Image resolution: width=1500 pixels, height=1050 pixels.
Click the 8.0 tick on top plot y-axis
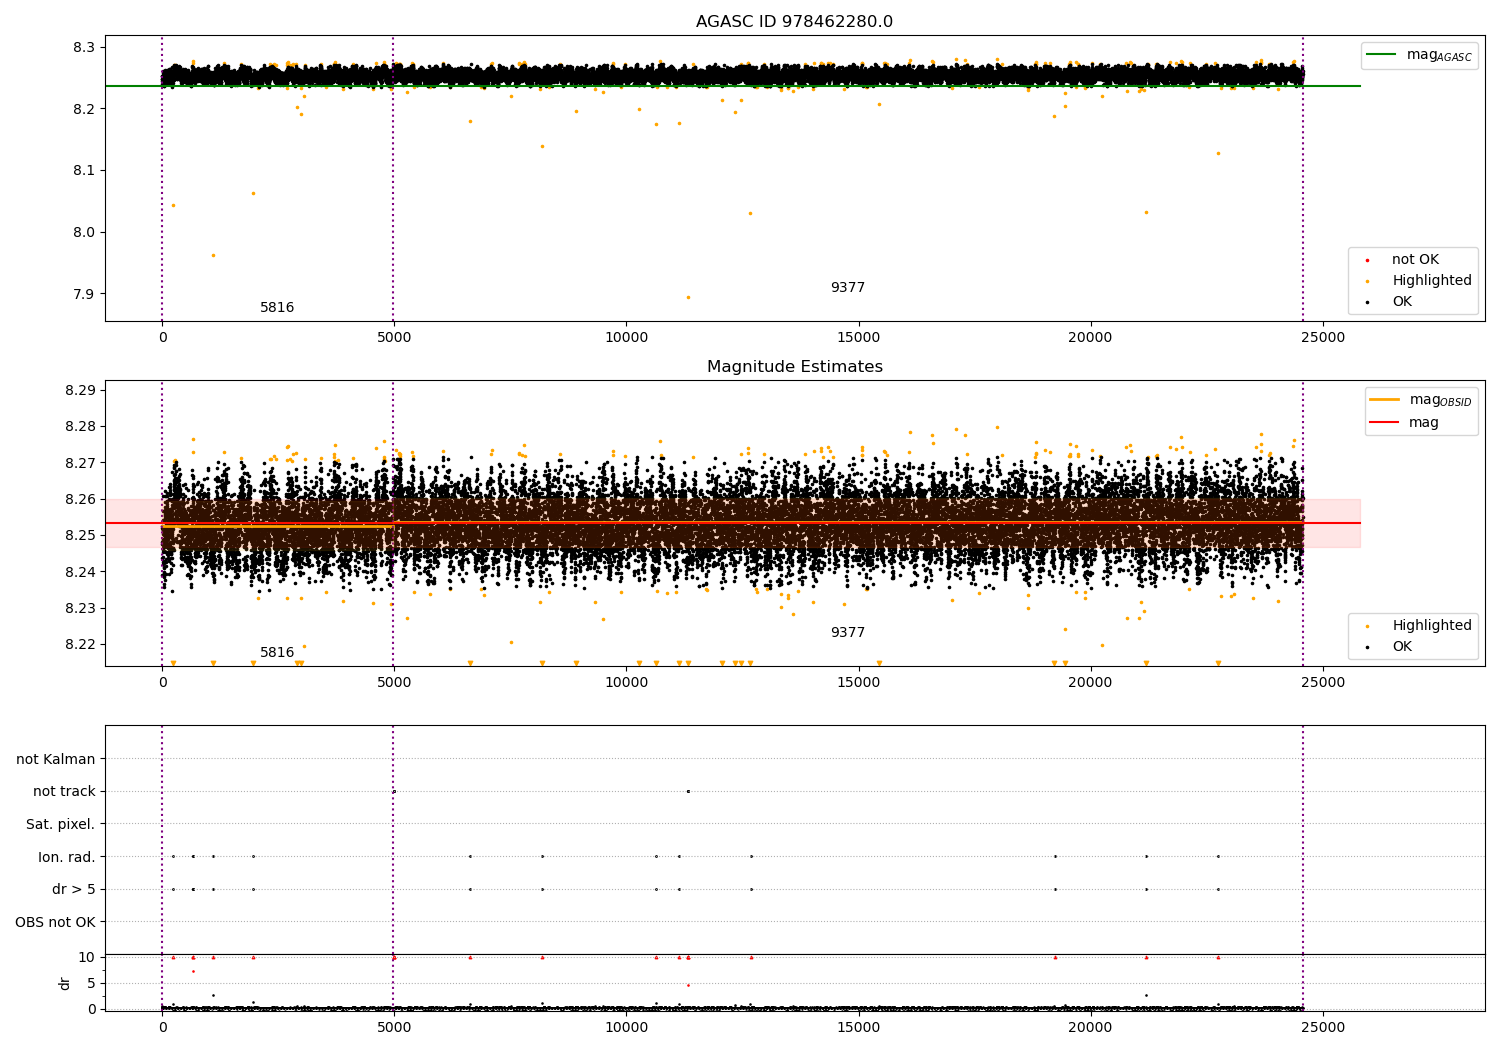84,232
